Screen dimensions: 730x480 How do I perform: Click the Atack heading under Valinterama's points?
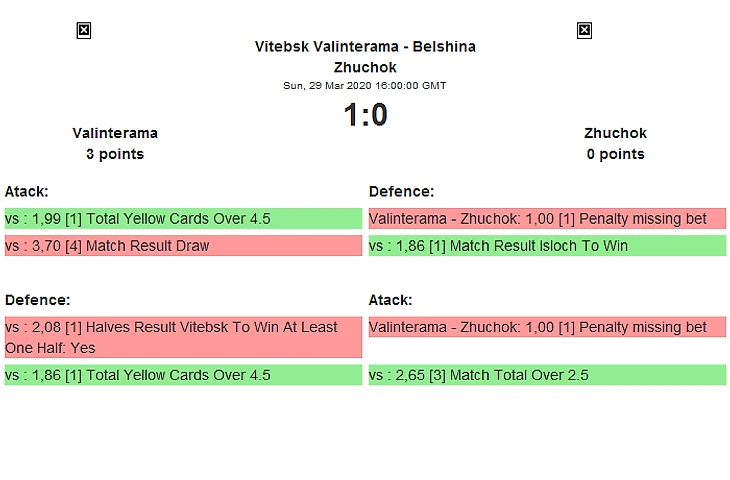tap(27, 191)
